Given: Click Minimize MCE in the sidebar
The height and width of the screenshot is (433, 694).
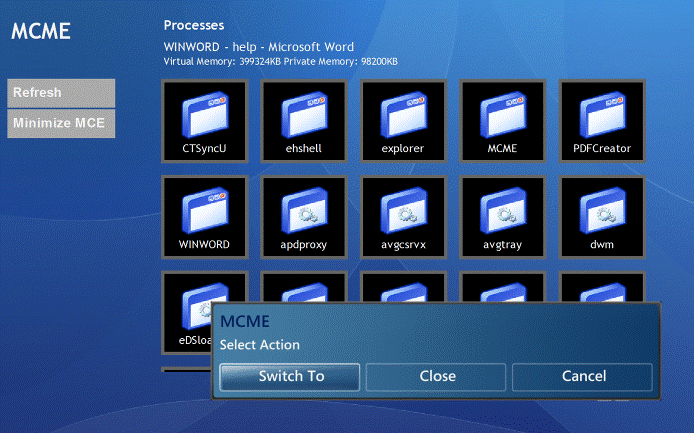Looking at the screenshot, I should click(x=61, y=124).
